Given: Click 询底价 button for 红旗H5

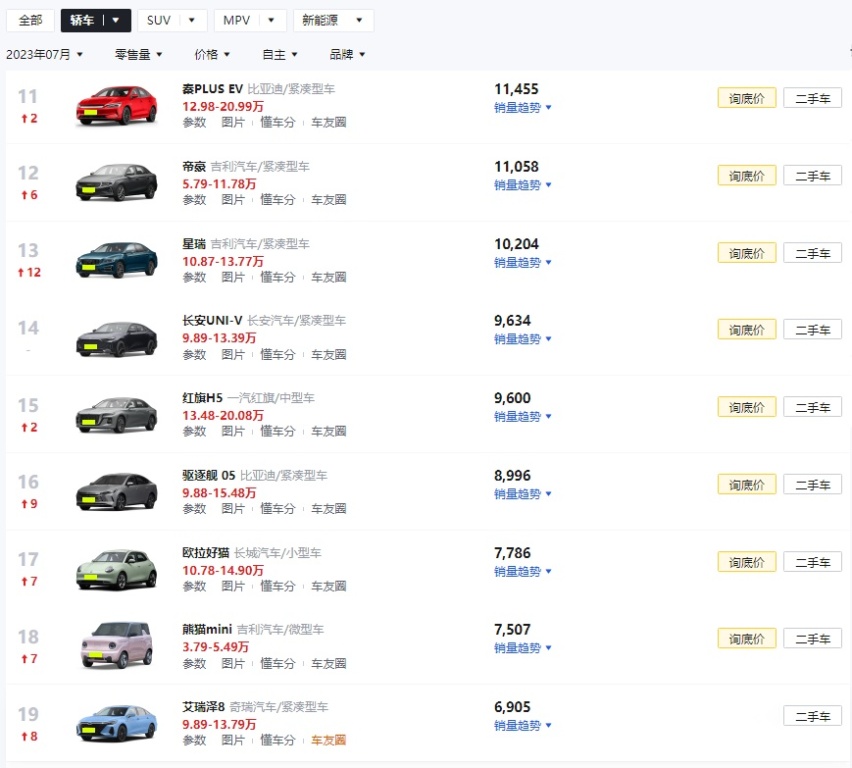Looking at the screenshot, I should [747, 407].
